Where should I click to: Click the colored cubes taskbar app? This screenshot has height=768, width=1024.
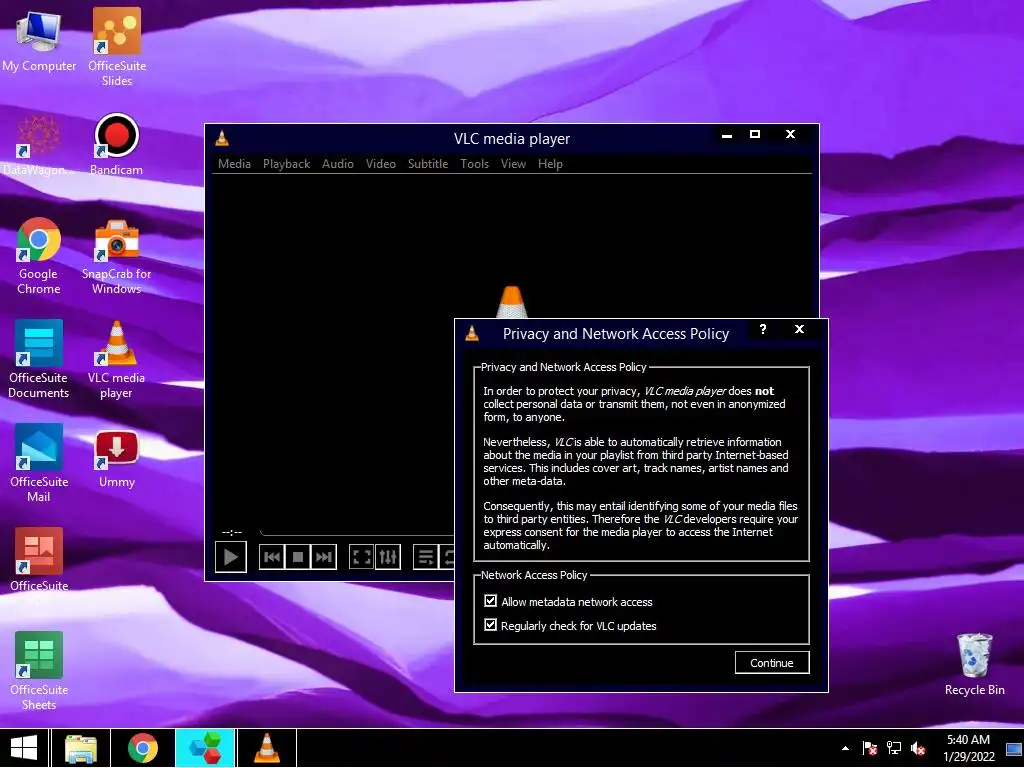pyautogui.click(x=204, y=748)
